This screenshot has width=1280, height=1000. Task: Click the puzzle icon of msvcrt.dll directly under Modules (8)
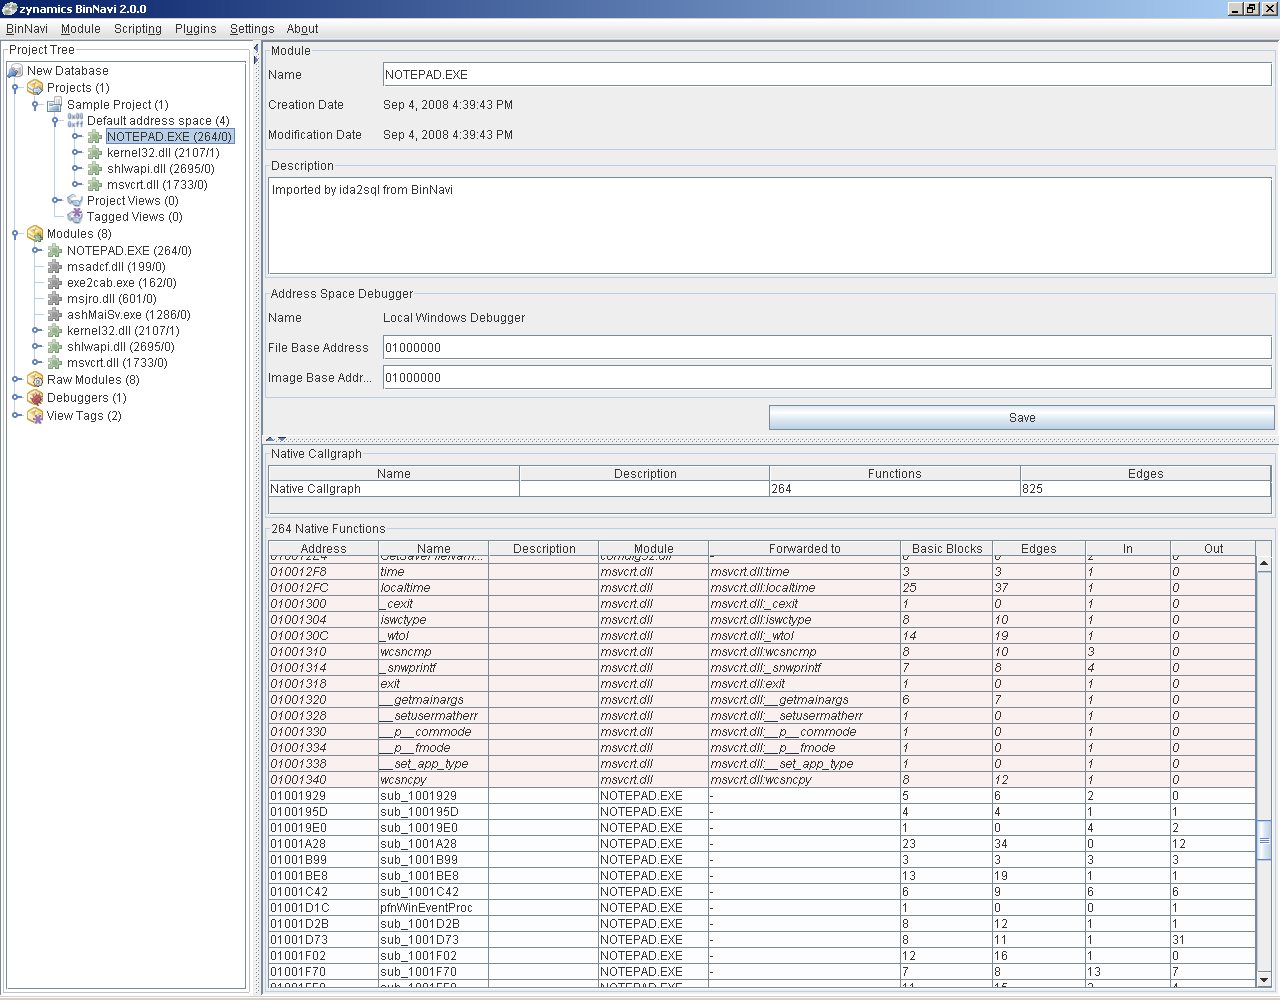pyautogui.click(x=55, y=362)
